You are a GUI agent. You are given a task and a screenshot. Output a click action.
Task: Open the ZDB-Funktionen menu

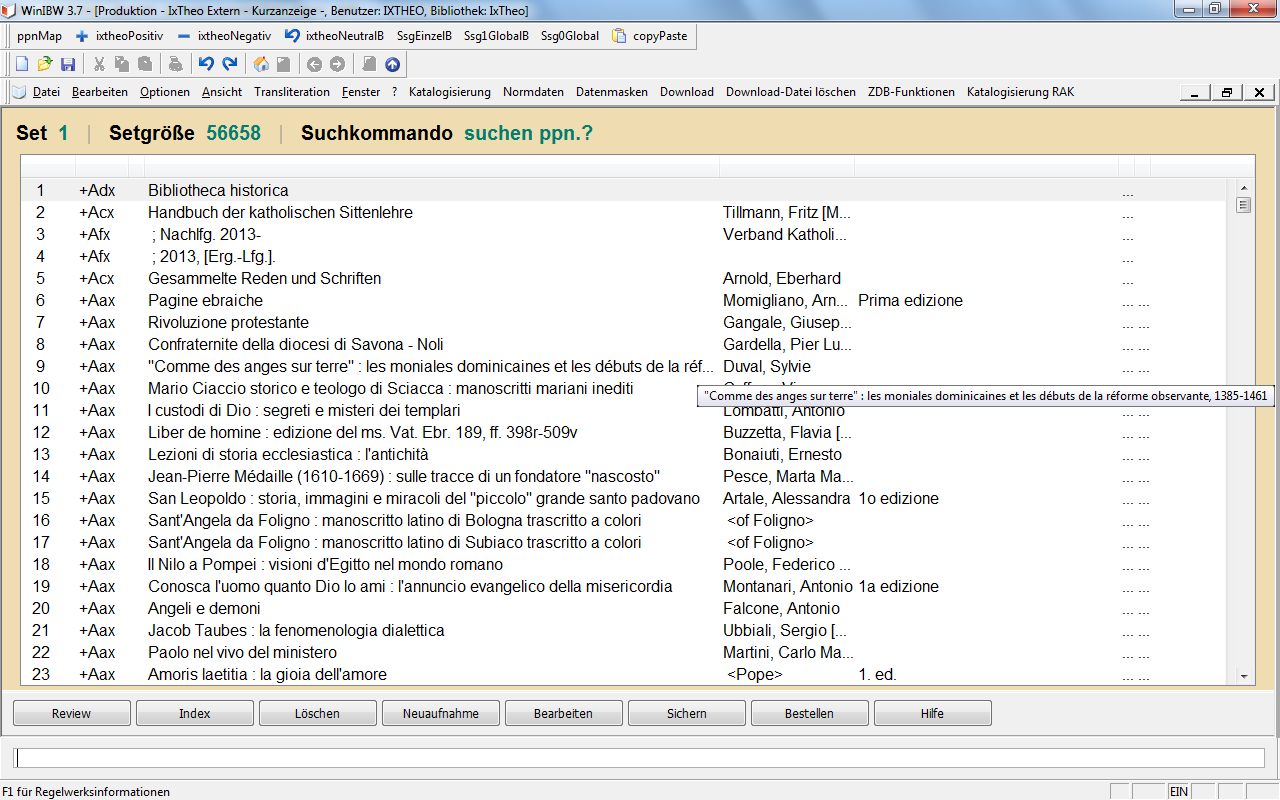911,92
